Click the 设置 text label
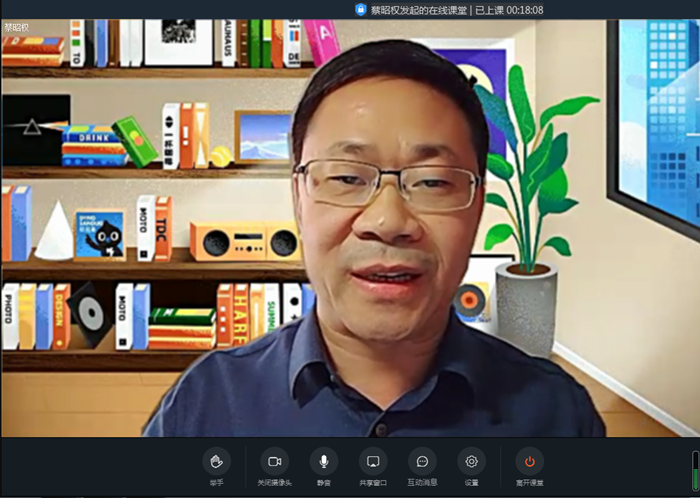 pyautogui.click(x=471, y=483)
